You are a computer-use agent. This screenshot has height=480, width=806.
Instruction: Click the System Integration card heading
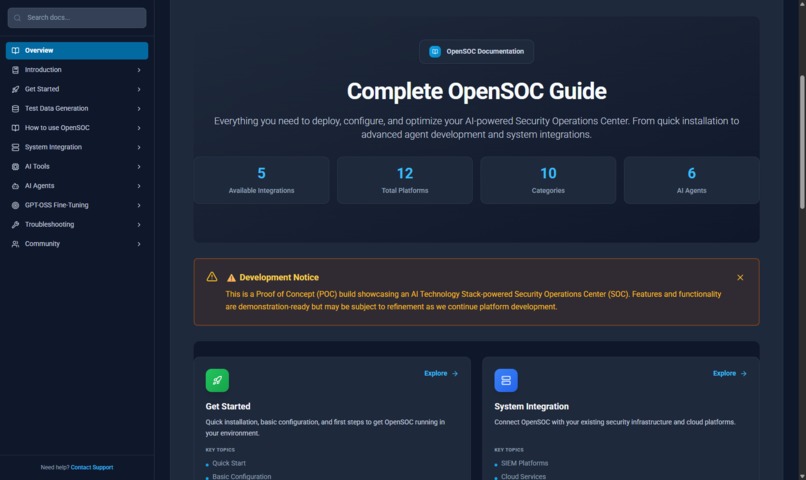[x=532, y=407]
